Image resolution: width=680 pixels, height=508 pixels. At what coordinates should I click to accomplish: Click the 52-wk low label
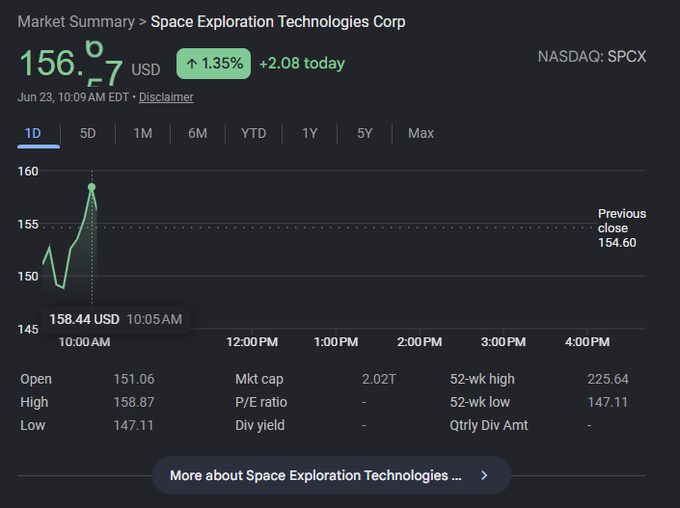[480, 402]
